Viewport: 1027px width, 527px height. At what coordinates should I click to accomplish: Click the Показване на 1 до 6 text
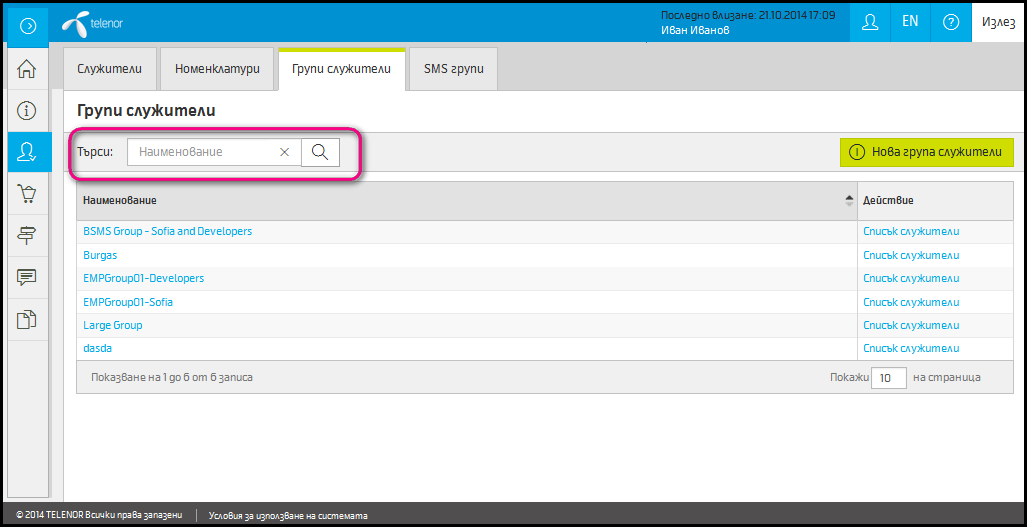(172, 378)
